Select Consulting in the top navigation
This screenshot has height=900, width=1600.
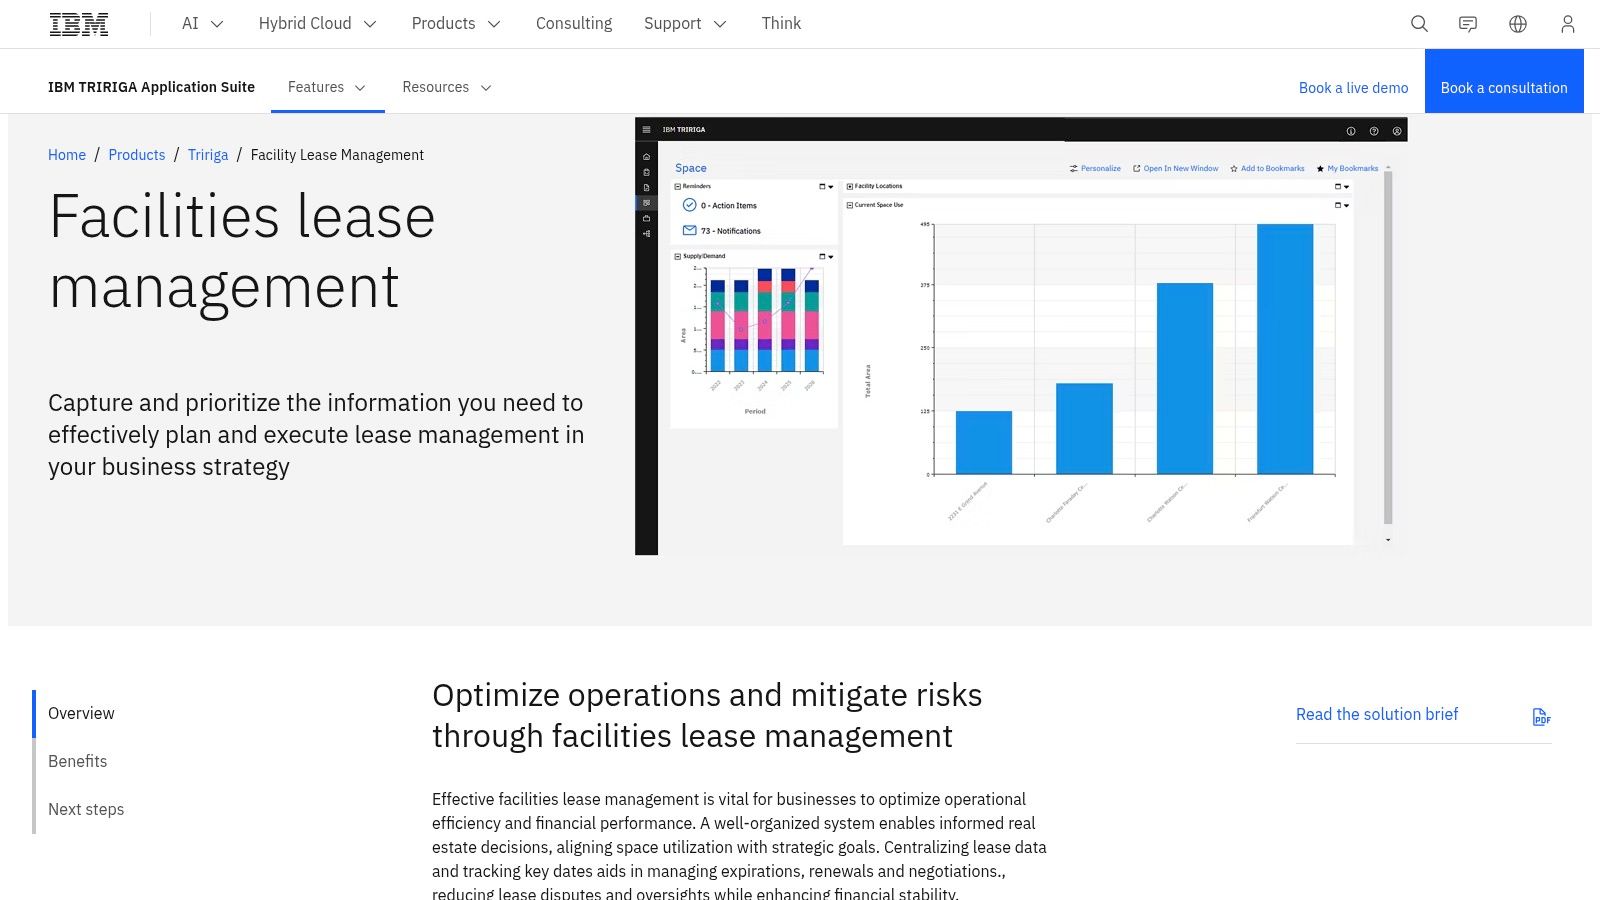pos(573,23)
